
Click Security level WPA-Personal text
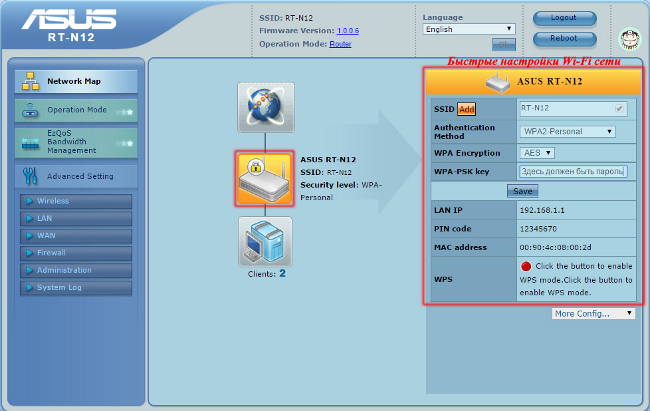(341, 191)
